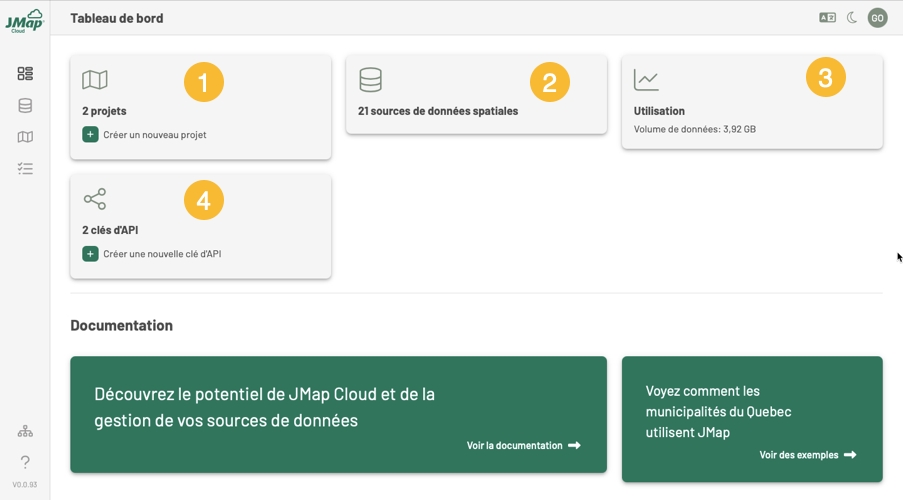Click green plus beside Créer un nouveau projet
The image size is (903, 500).
tap(90, 135)
